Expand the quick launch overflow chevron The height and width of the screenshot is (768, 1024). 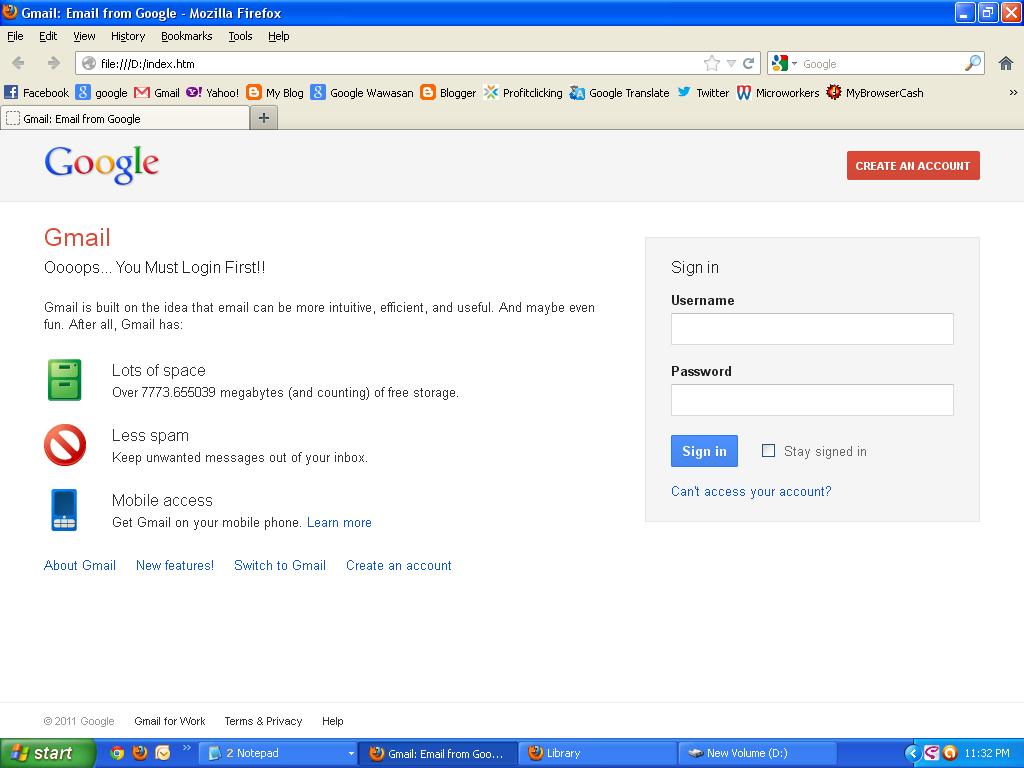186,747
